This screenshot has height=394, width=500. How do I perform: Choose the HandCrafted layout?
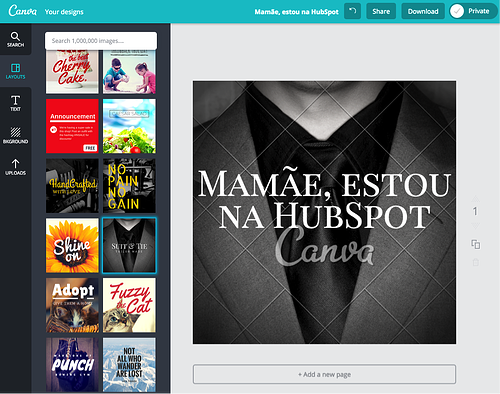(x=72, y=186)
